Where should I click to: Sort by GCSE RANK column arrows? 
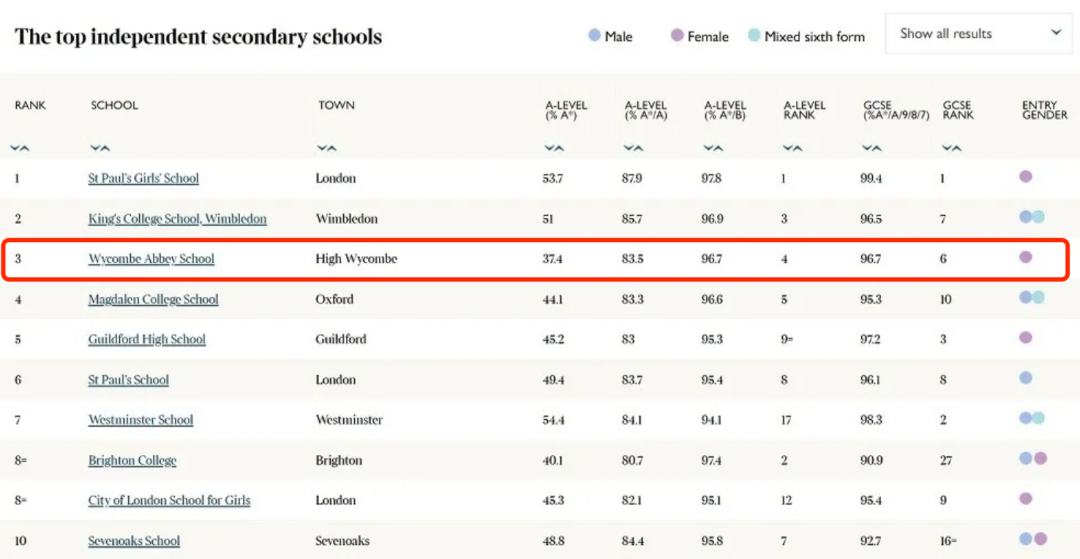point(952,148)
